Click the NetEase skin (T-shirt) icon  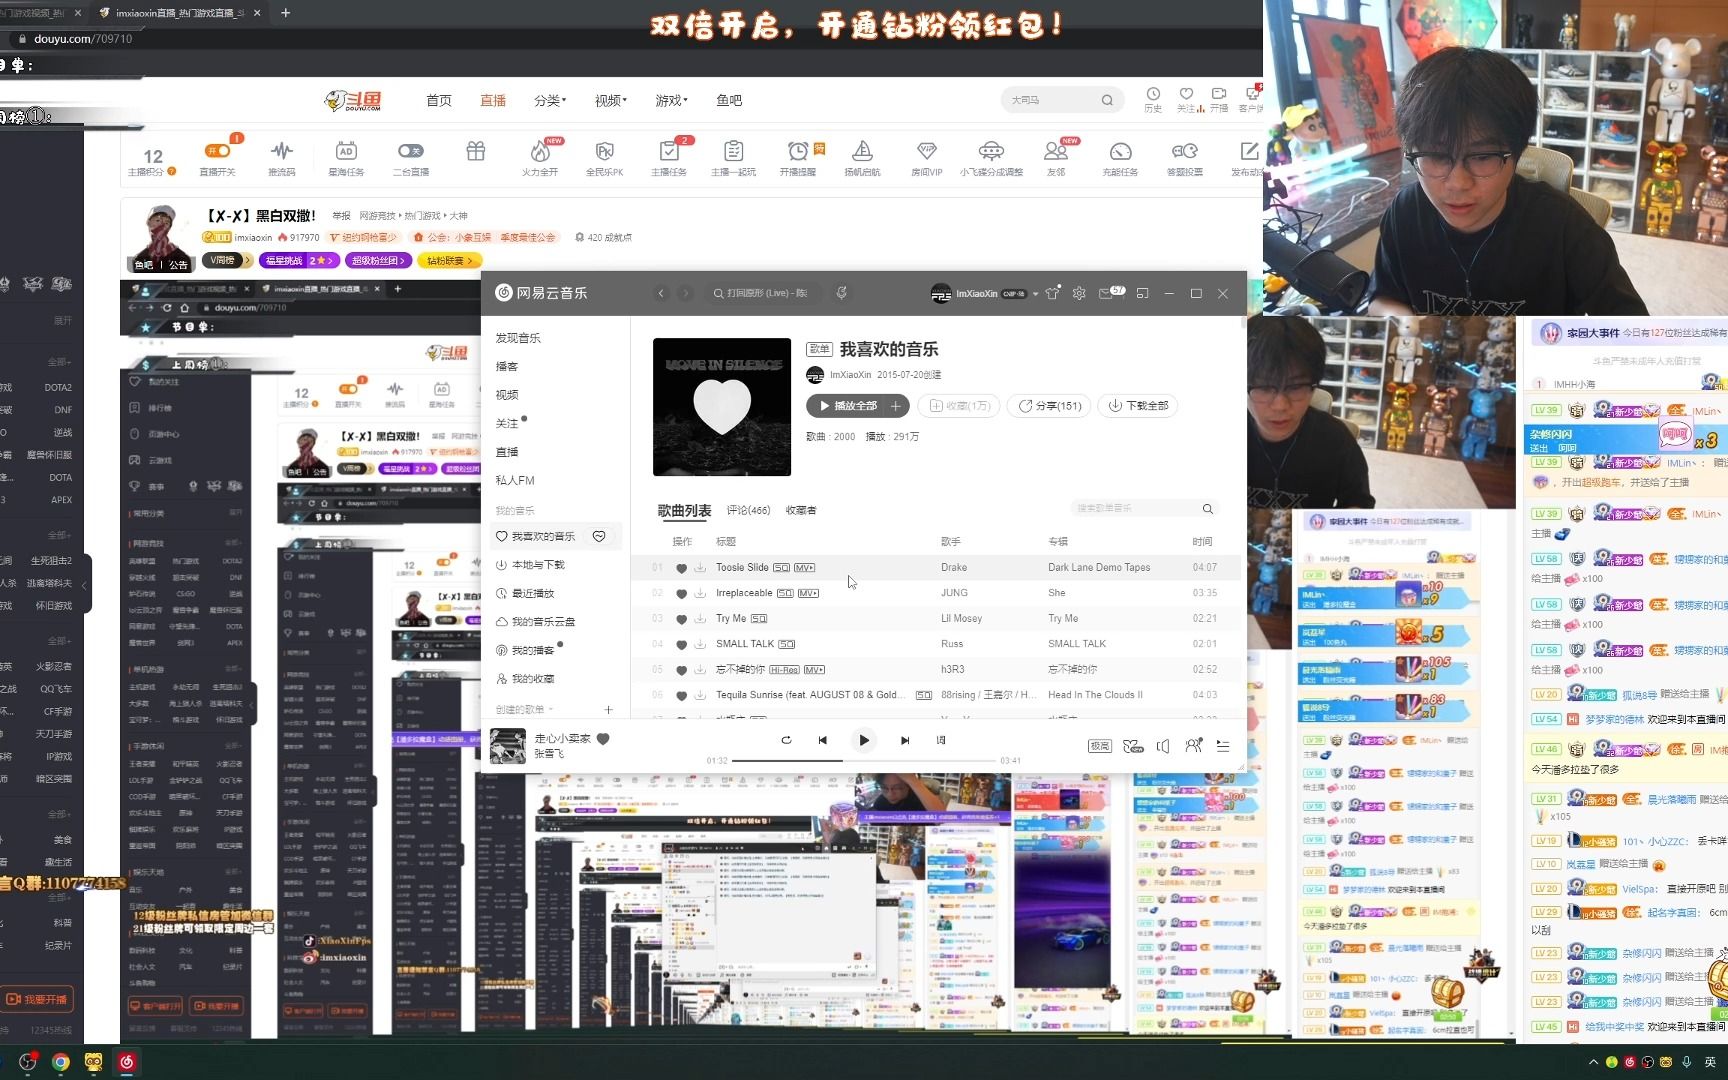point(1052,293)
